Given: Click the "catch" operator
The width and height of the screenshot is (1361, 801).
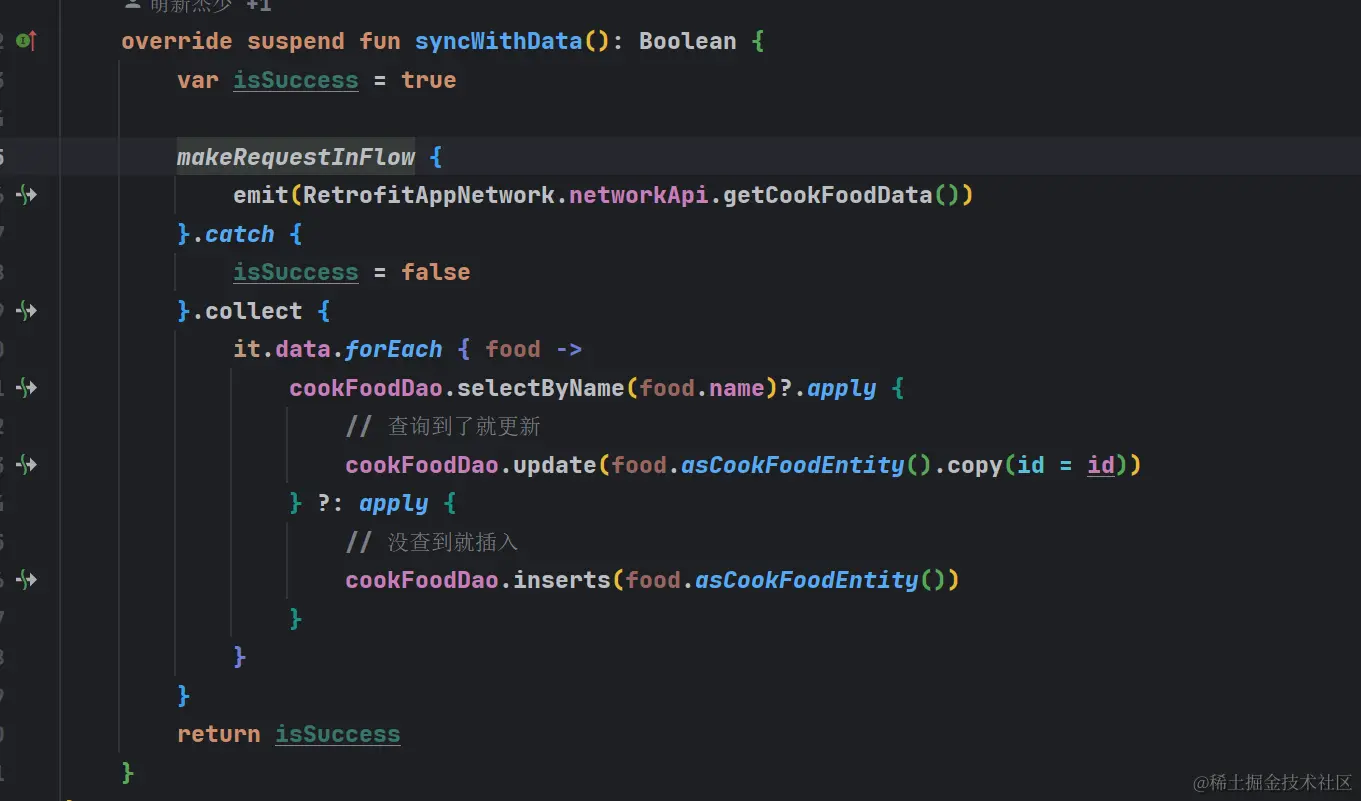Looking at the screenshot, I should (240, 234).
